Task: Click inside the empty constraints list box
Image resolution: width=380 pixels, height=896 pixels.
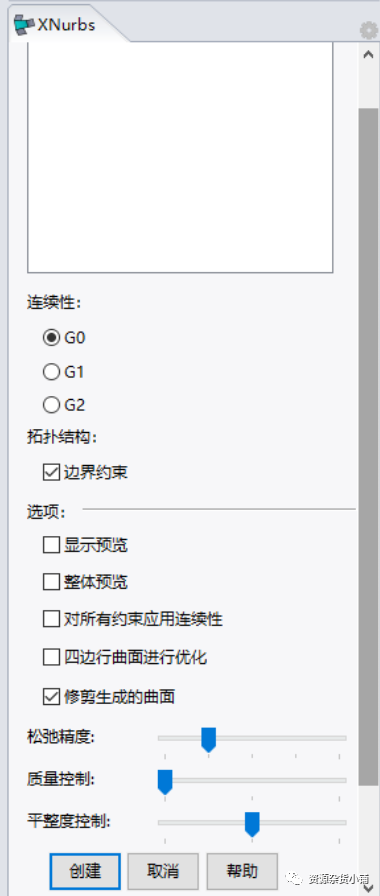Action: pos(180,157)
